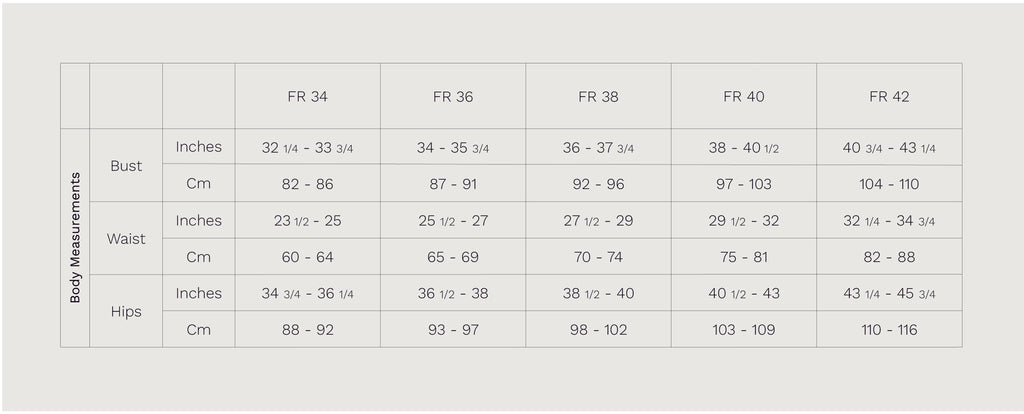Click the FR 34 column header
This screenshot has width=1024, height=414.
[x=307, y=97]
